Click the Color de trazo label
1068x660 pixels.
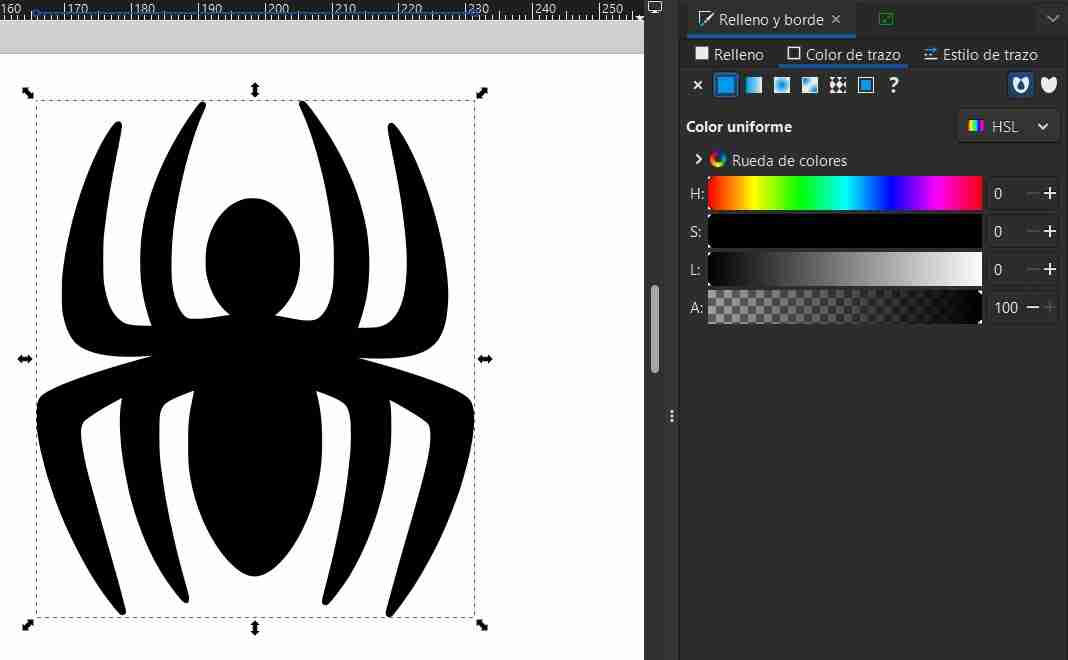847,54
